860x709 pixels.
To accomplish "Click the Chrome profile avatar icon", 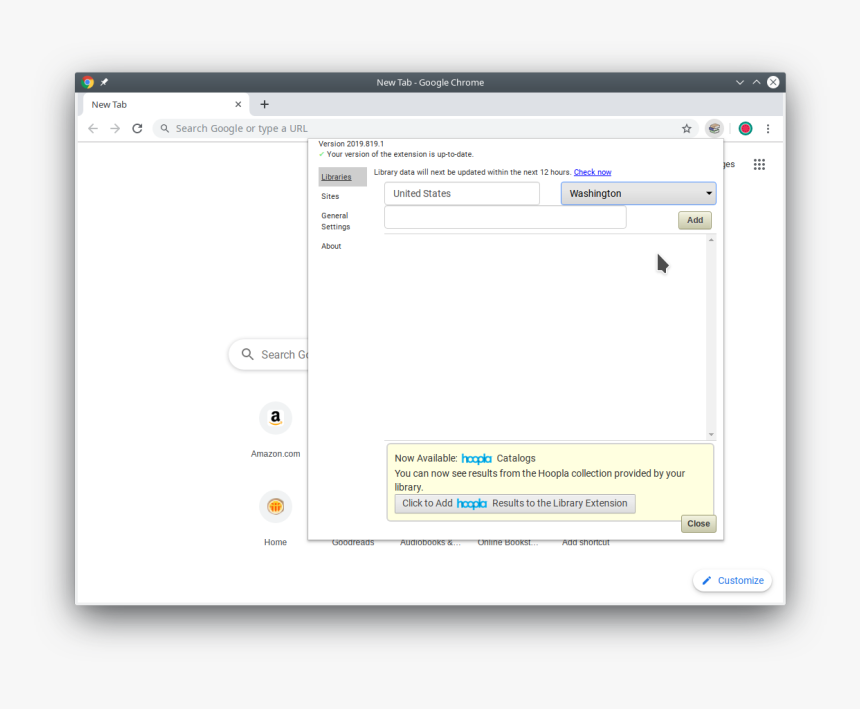I will click(745, 128).
